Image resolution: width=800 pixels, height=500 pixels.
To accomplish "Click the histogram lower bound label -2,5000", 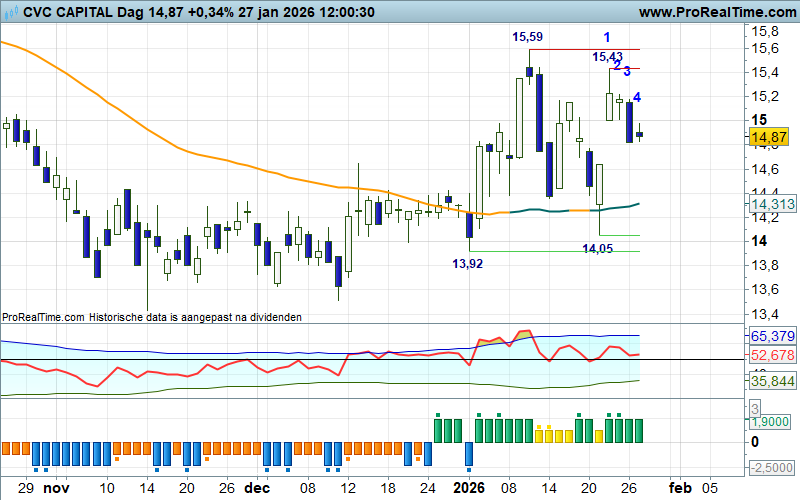I will 771,468.
